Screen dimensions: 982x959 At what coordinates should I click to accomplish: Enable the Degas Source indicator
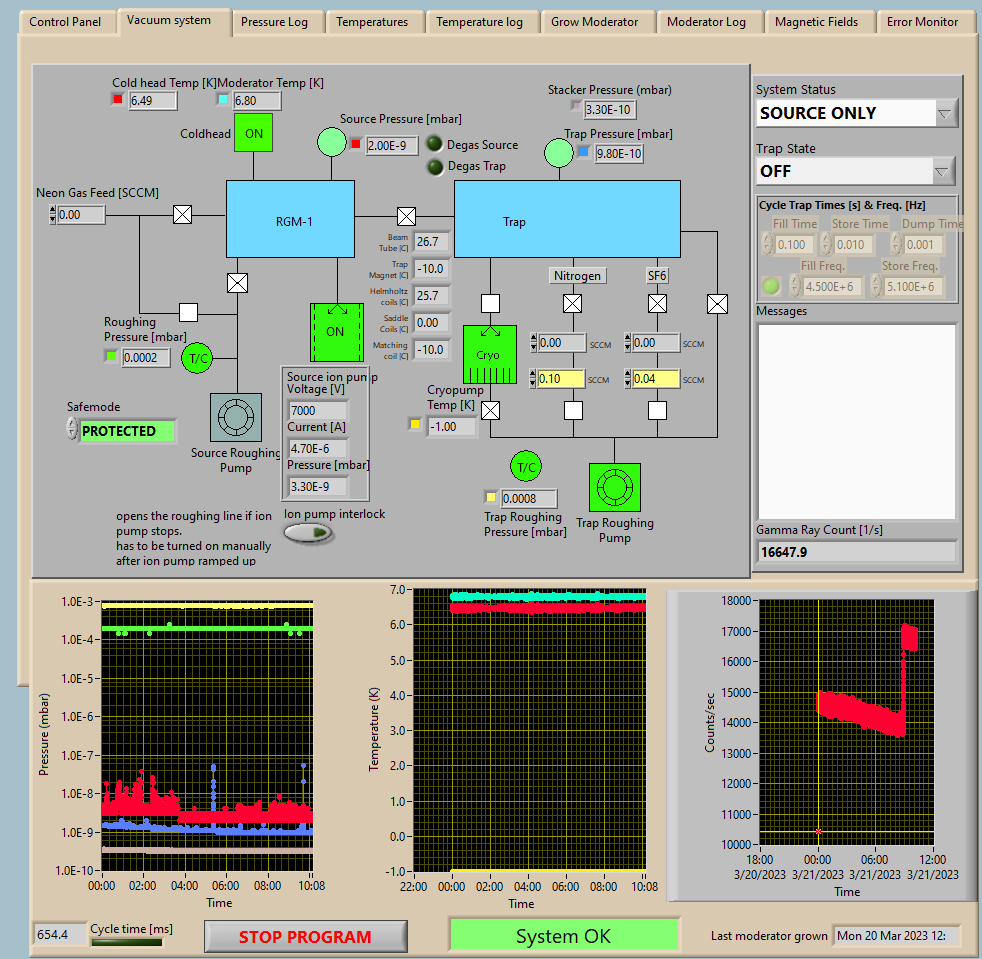click(435, 144)
